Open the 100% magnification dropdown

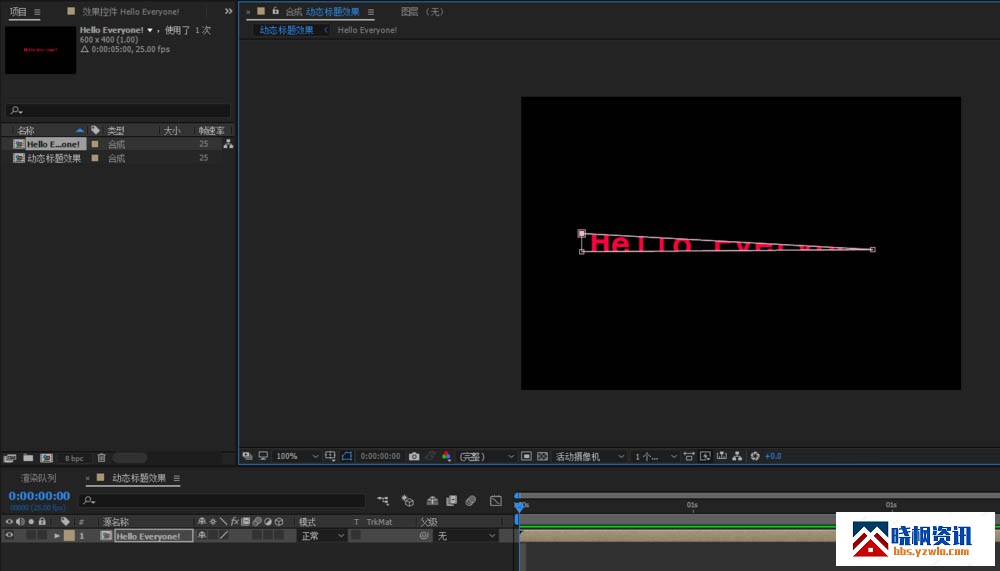pyautogui.click(x=297, y=456)
